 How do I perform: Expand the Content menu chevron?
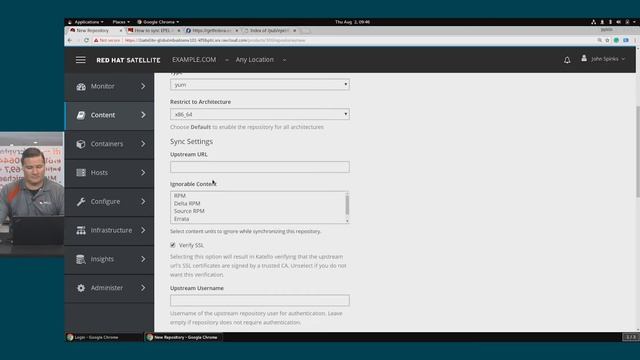[x=143, y=115]
